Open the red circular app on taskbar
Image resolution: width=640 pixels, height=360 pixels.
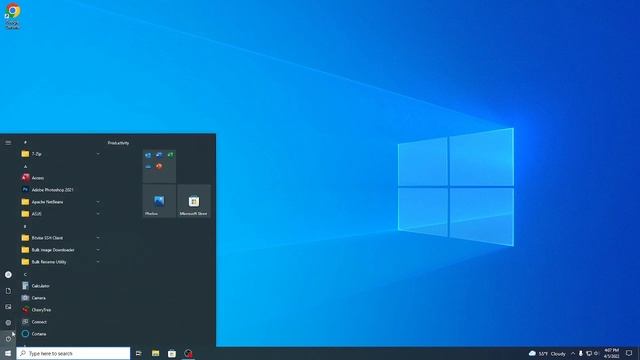coord(188,353)
